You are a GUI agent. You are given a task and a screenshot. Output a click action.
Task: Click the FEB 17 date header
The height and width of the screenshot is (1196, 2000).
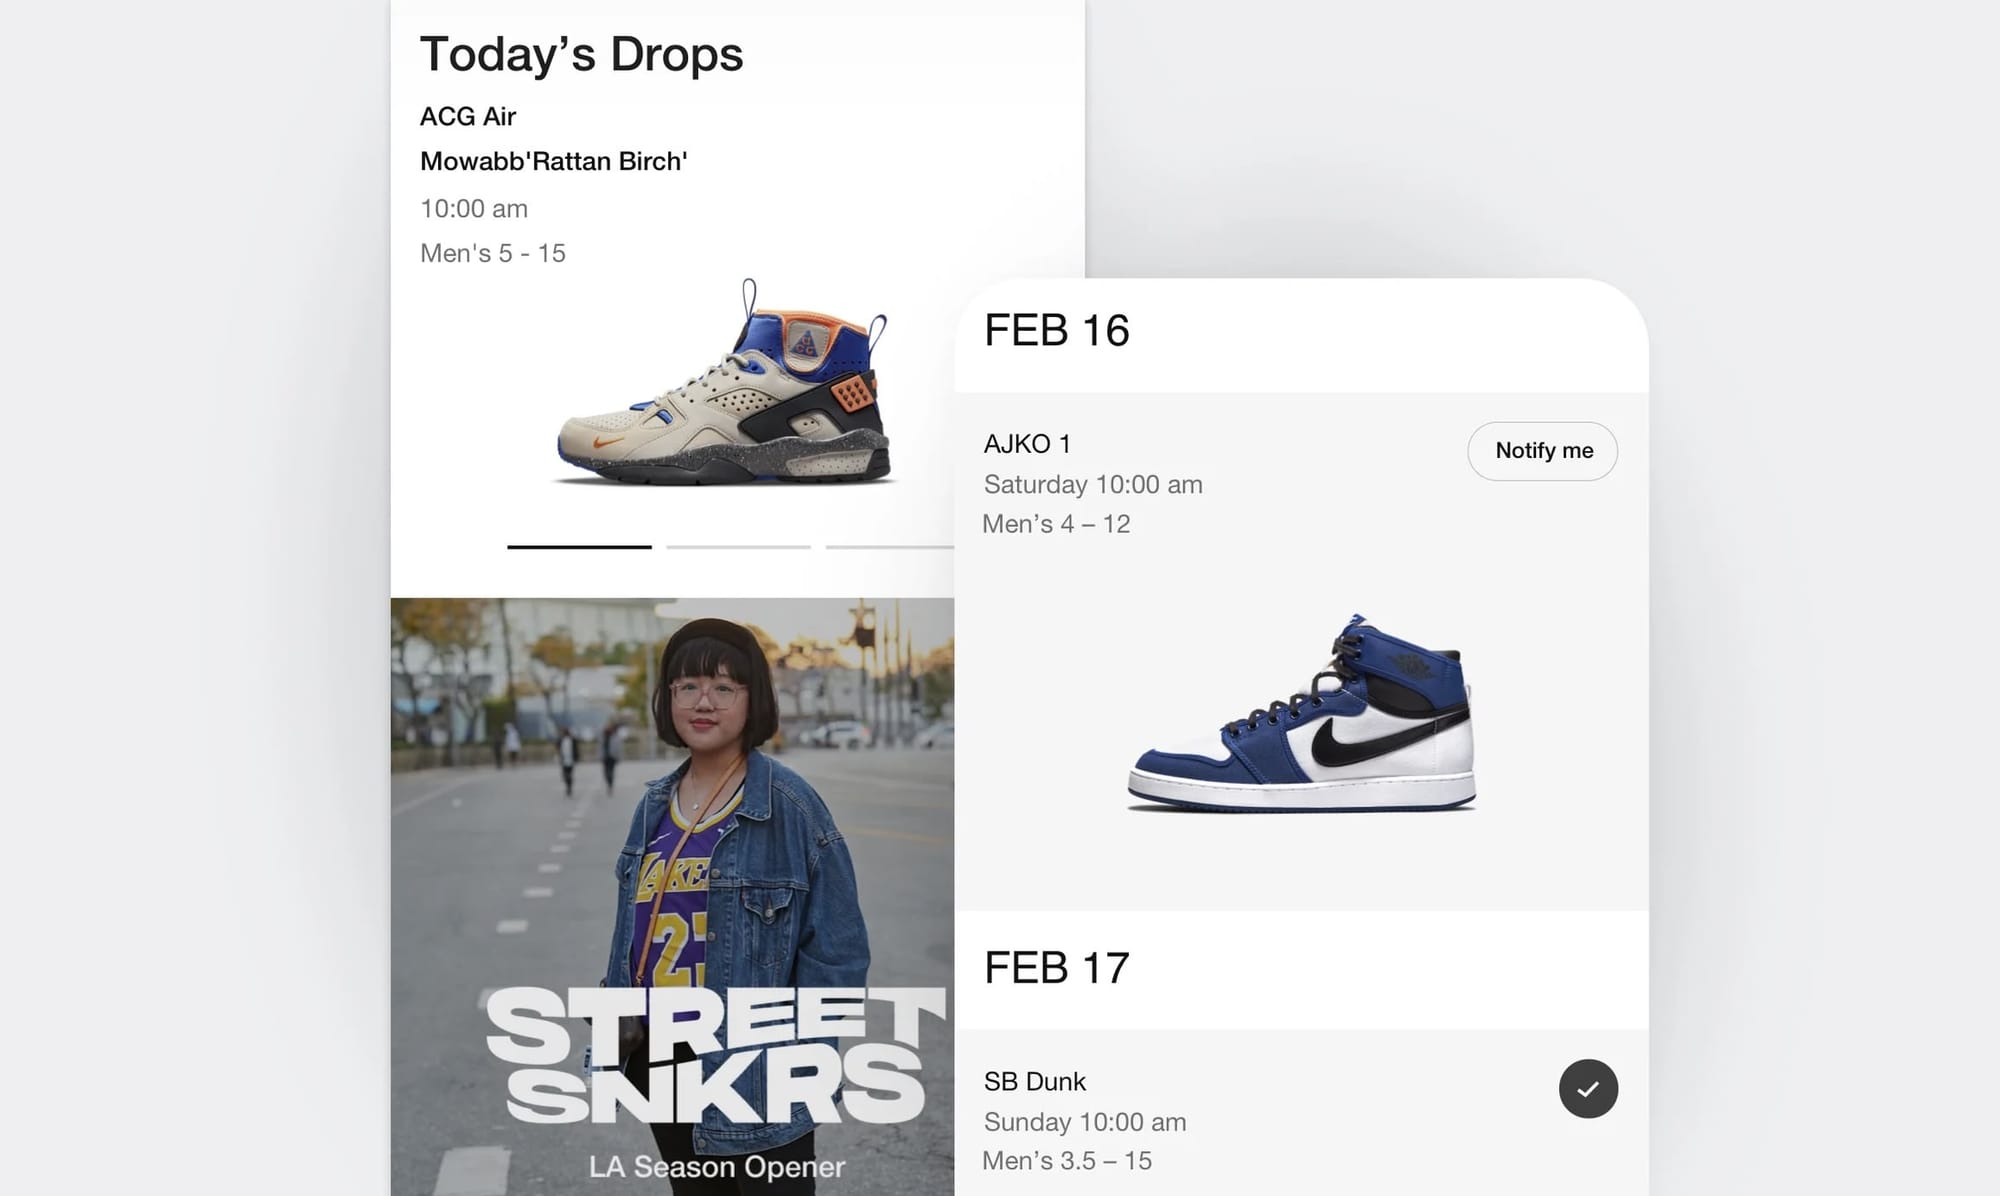click(1057, 968)
